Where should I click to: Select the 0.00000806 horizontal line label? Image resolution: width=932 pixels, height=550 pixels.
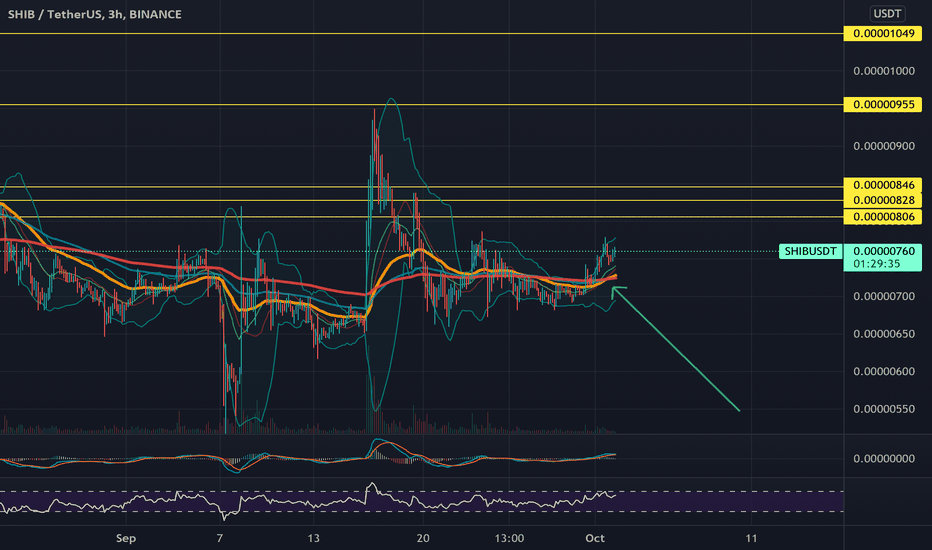click(x=883, y=217)
